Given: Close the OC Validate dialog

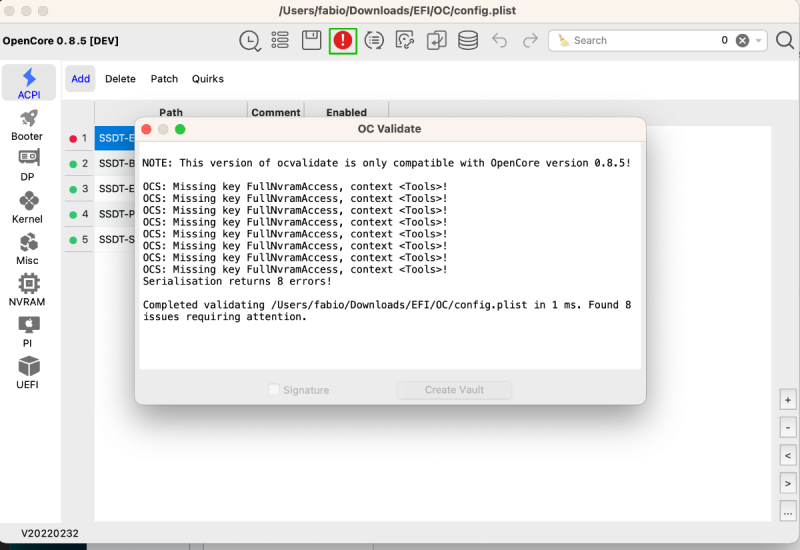Looking at the screenshot, I should click(146, 129).
